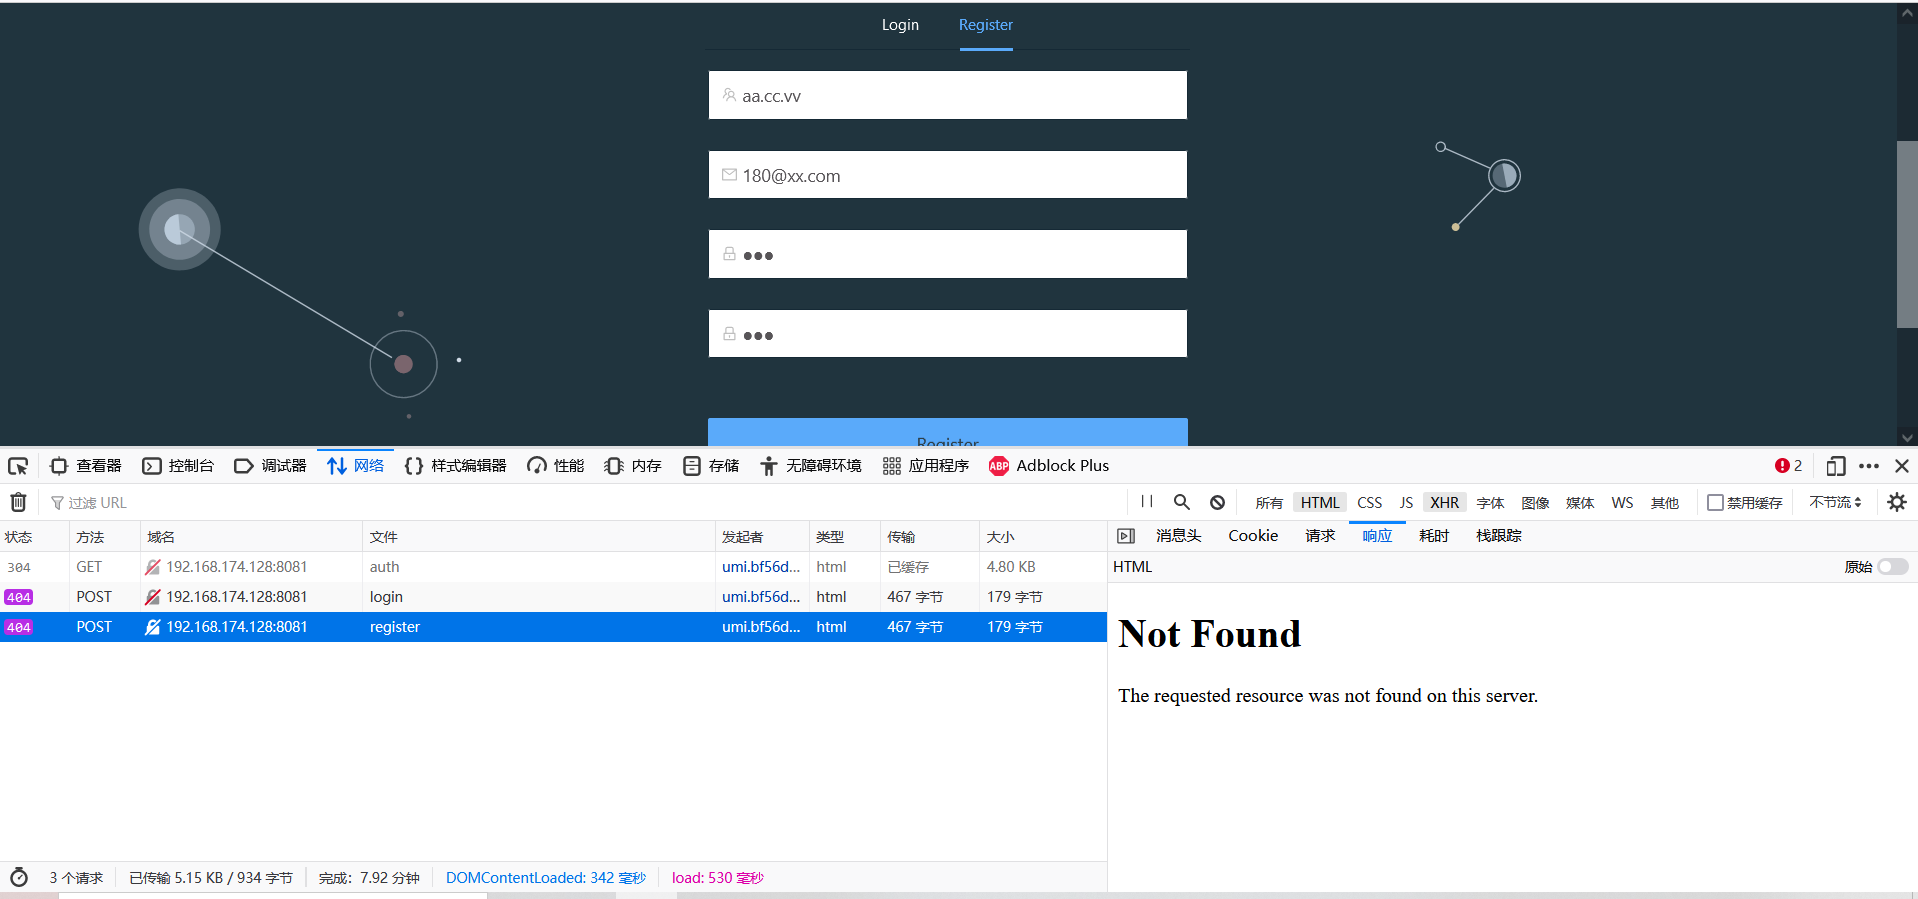Toggle the Other (其他) request filter
This screenshot has height=899, width=1918.
tap(1665, 503)
